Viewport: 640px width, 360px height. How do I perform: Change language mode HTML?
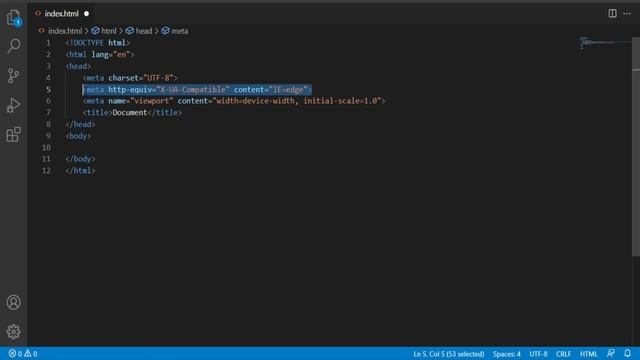[588, 354]
